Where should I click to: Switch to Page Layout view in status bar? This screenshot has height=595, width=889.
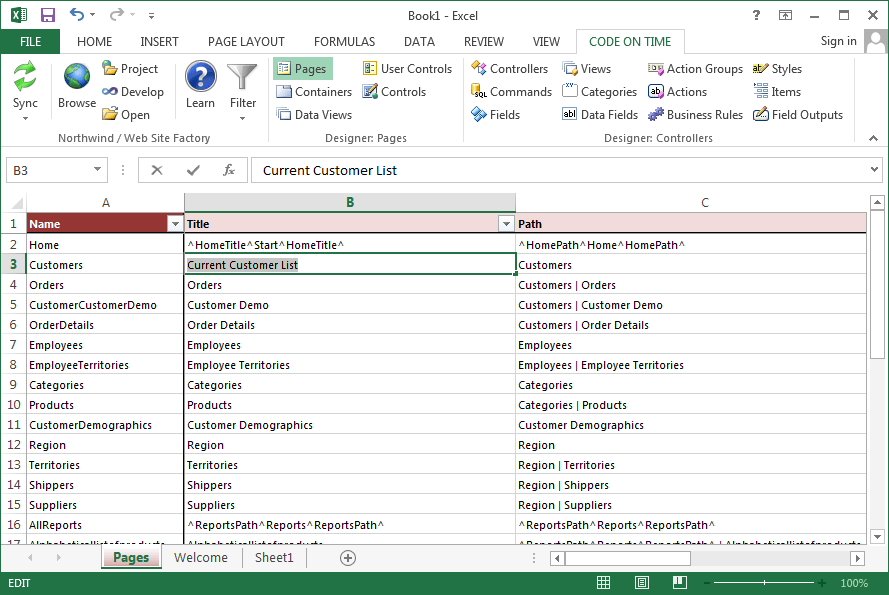coord(641,582)
